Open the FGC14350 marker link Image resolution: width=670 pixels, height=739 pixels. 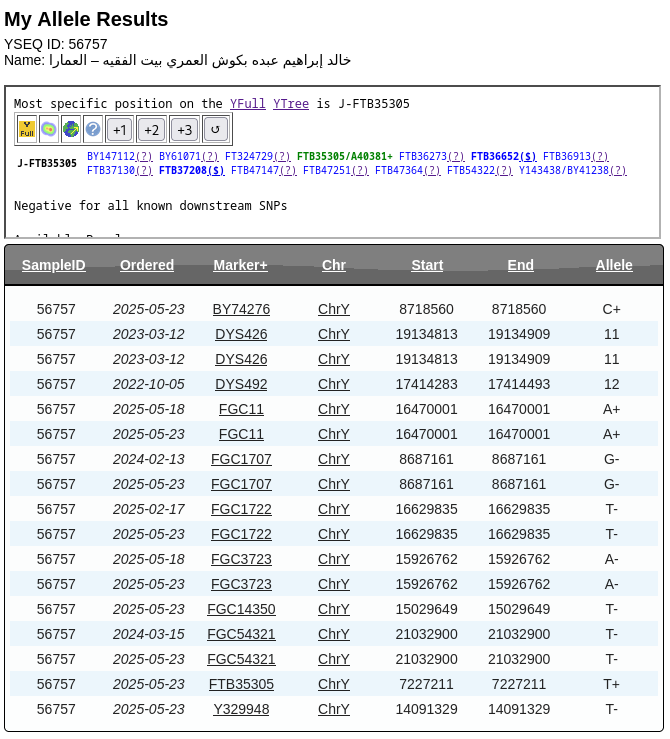(x=241, y=609)
